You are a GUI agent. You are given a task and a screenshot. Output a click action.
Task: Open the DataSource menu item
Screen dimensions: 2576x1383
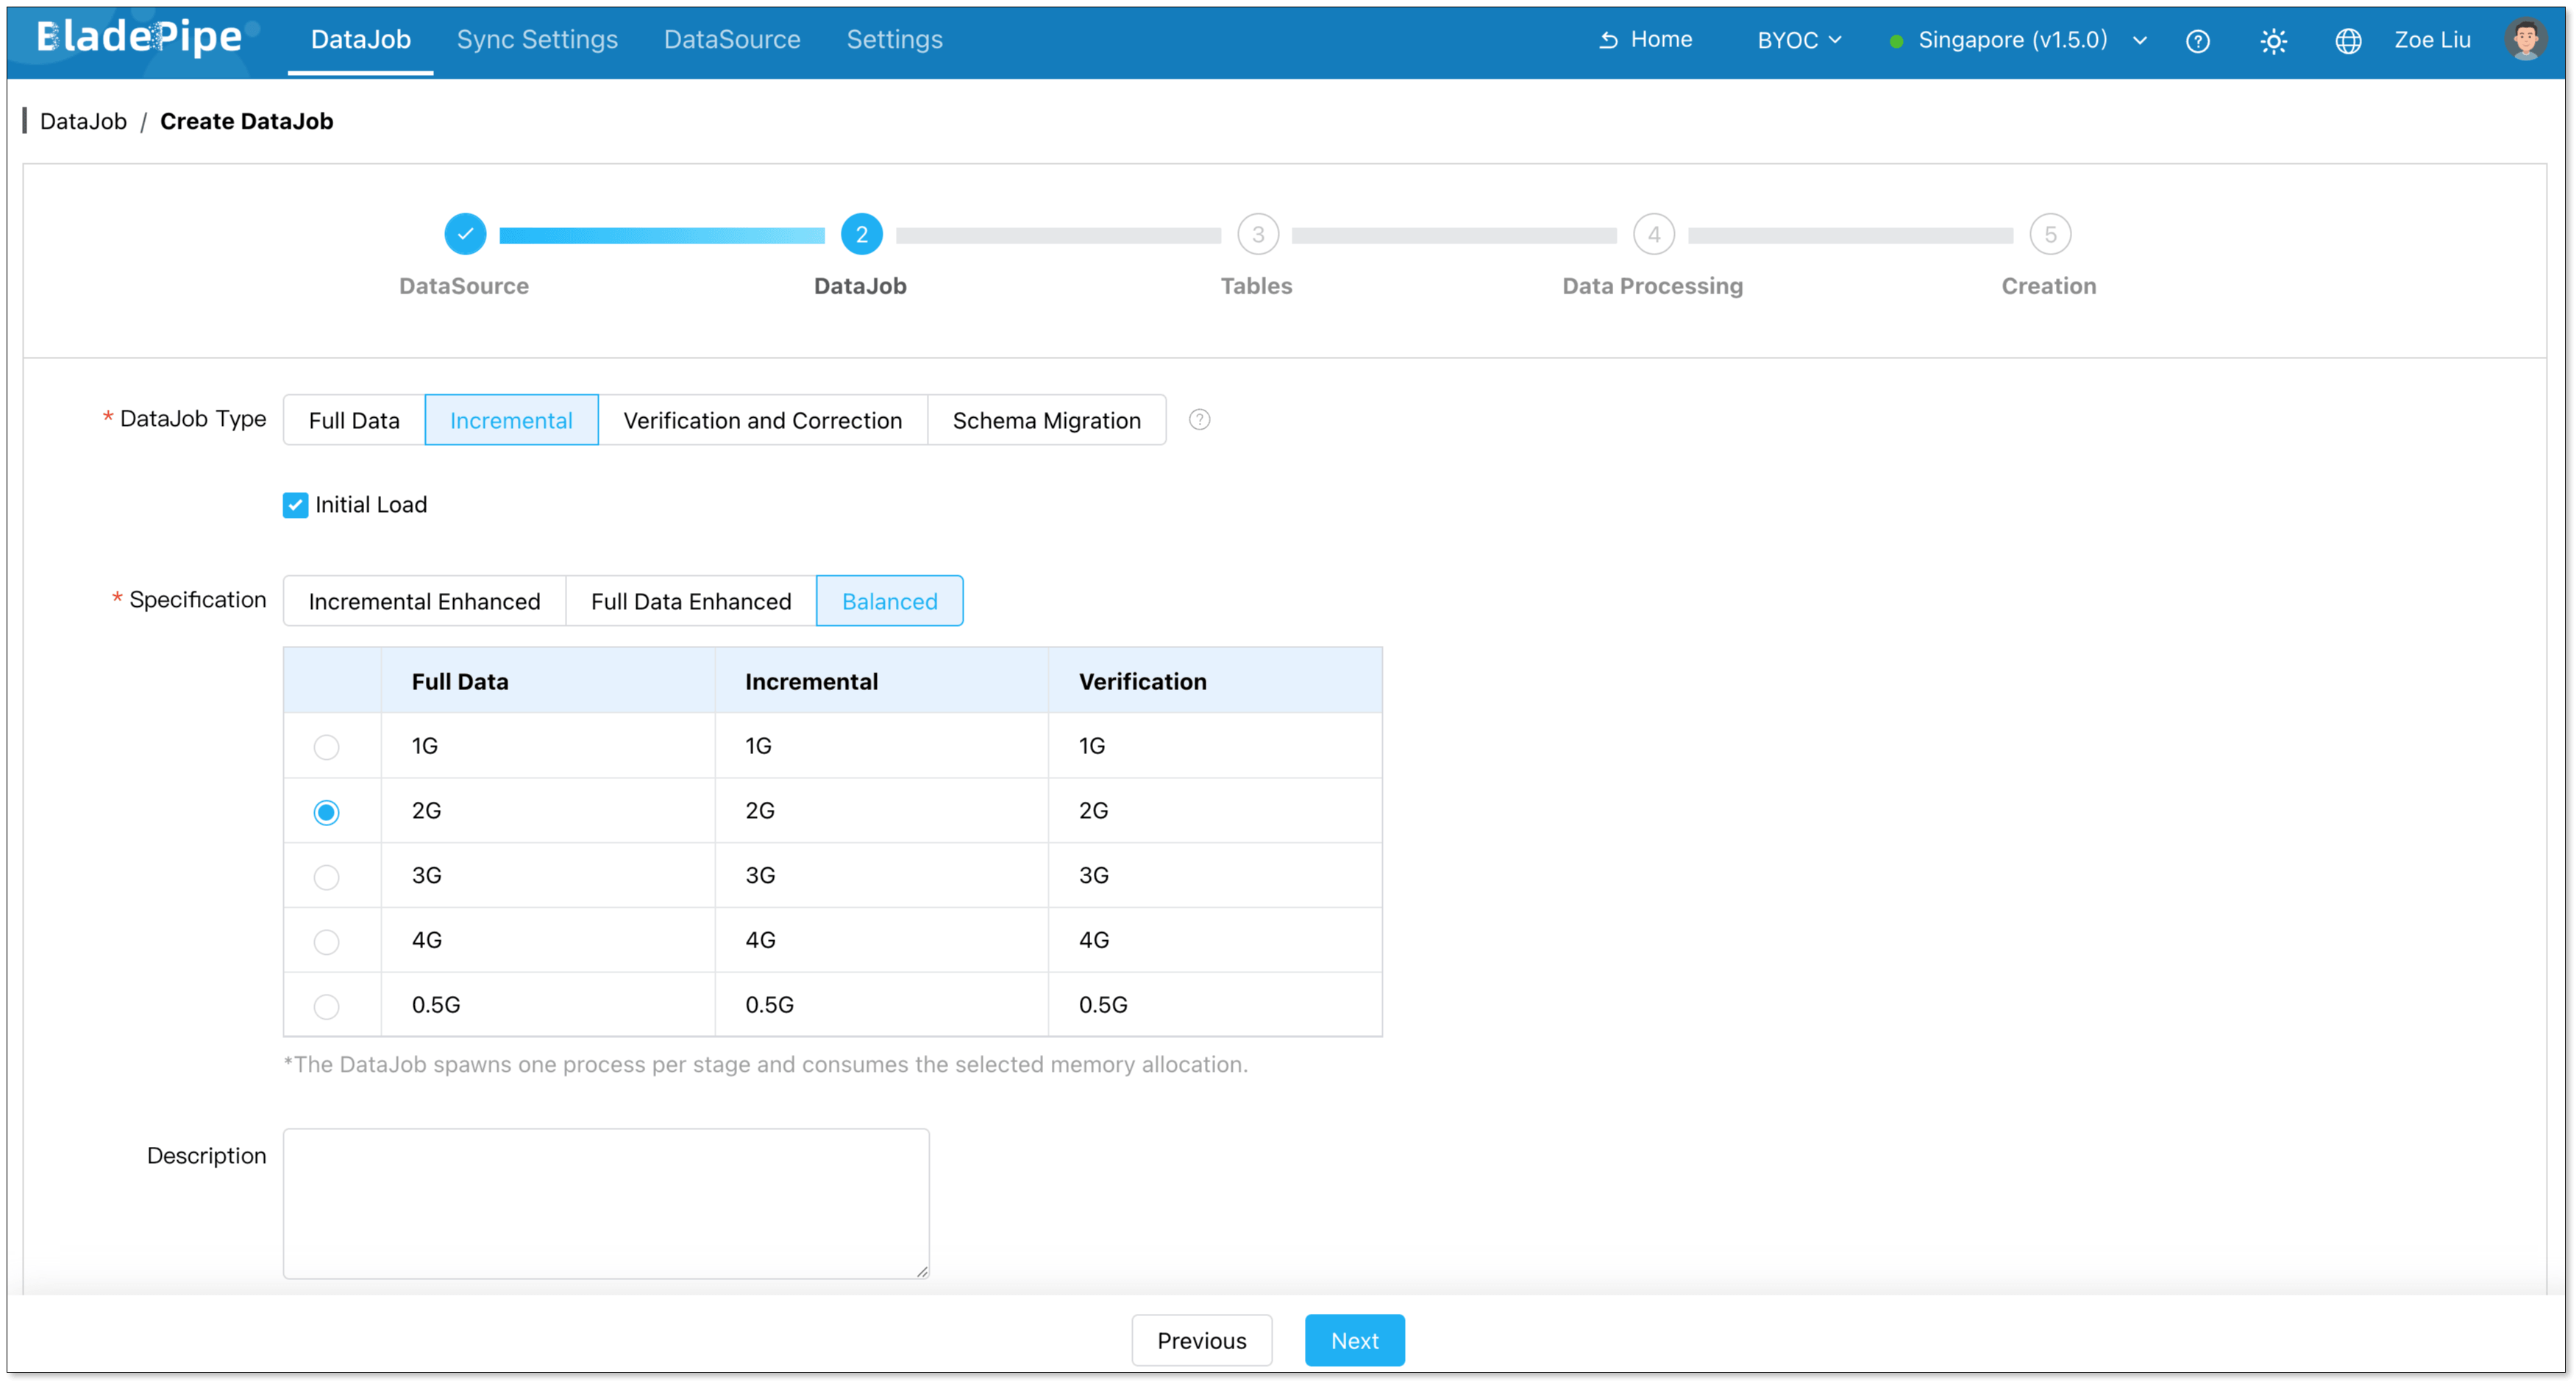coord(731,39)
